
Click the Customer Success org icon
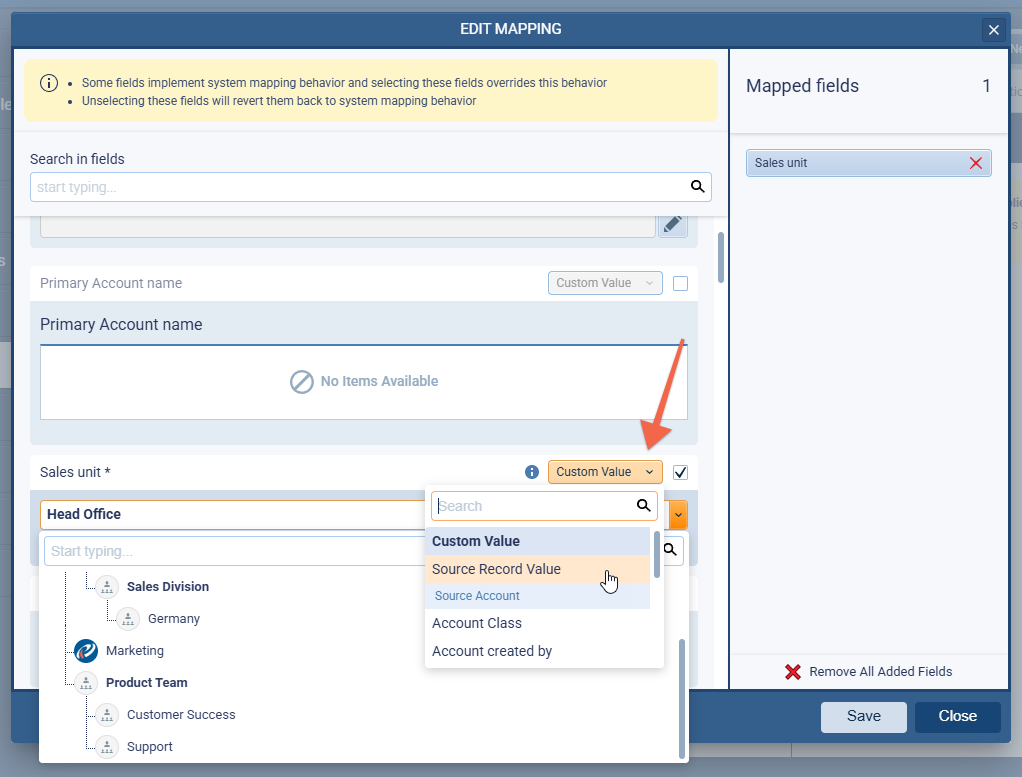tap(107, 715)
